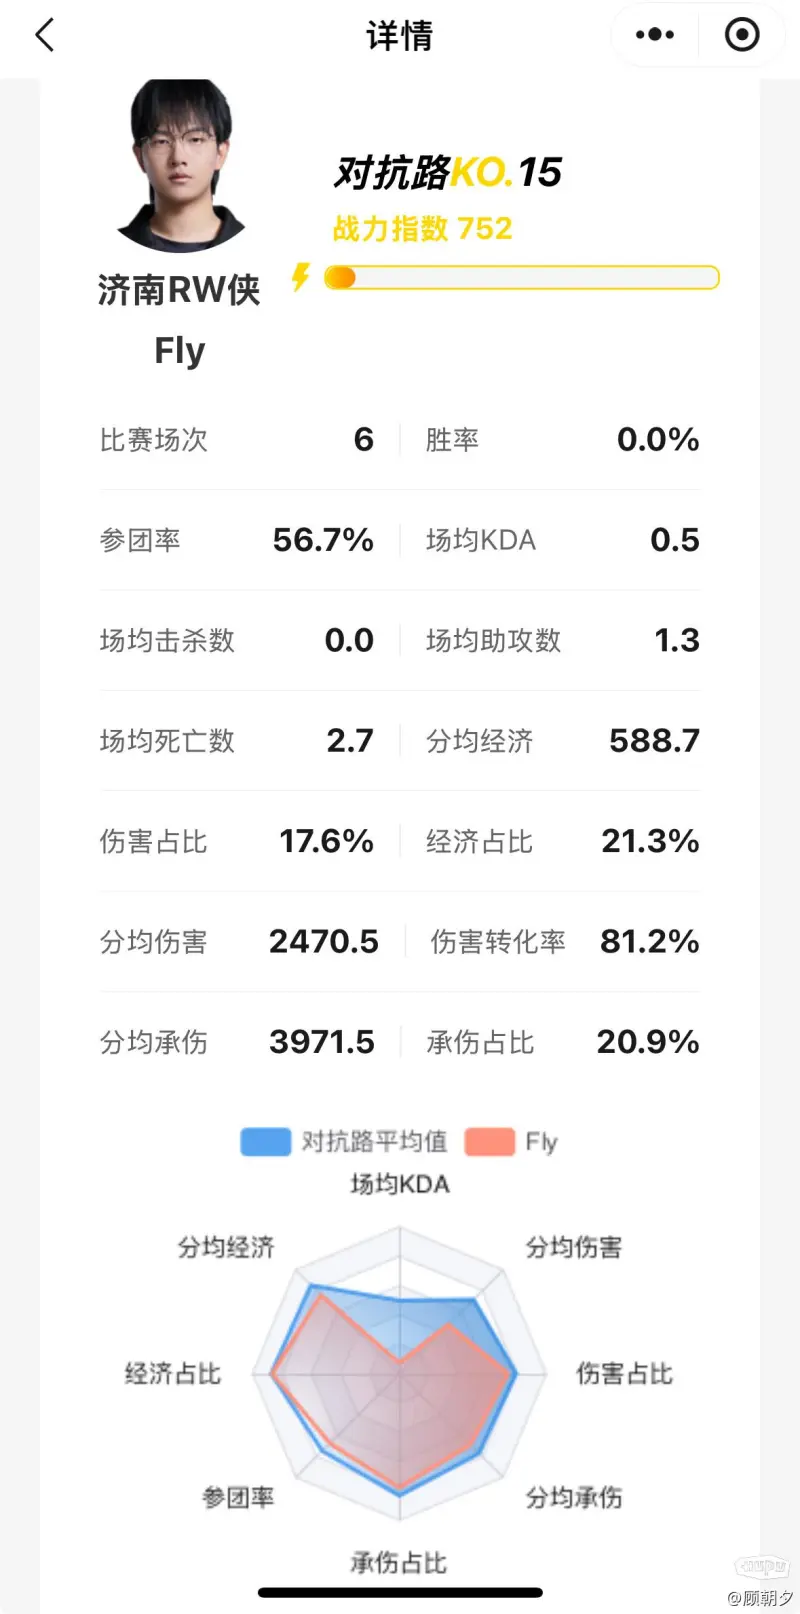The width and height of the screenshot is (800, 1614).
Task: Tap the 详情 page title
Action: 399,36
